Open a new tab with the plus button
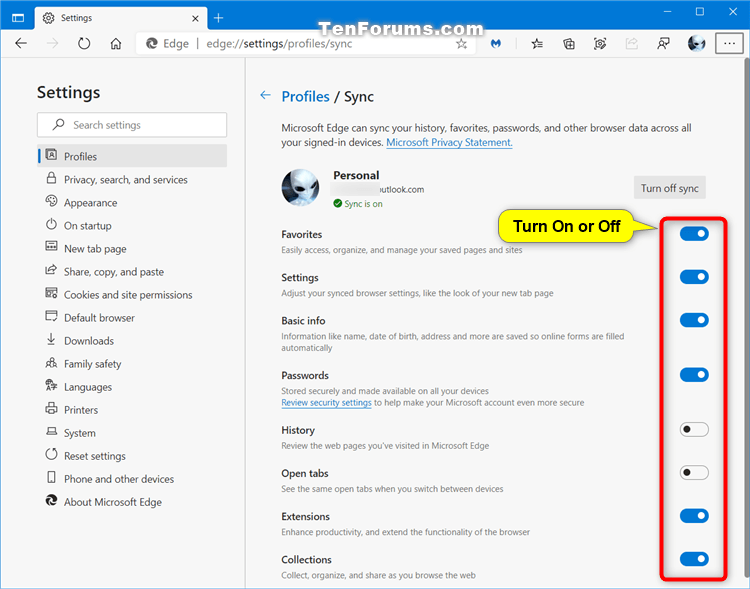 pos(219,18)
